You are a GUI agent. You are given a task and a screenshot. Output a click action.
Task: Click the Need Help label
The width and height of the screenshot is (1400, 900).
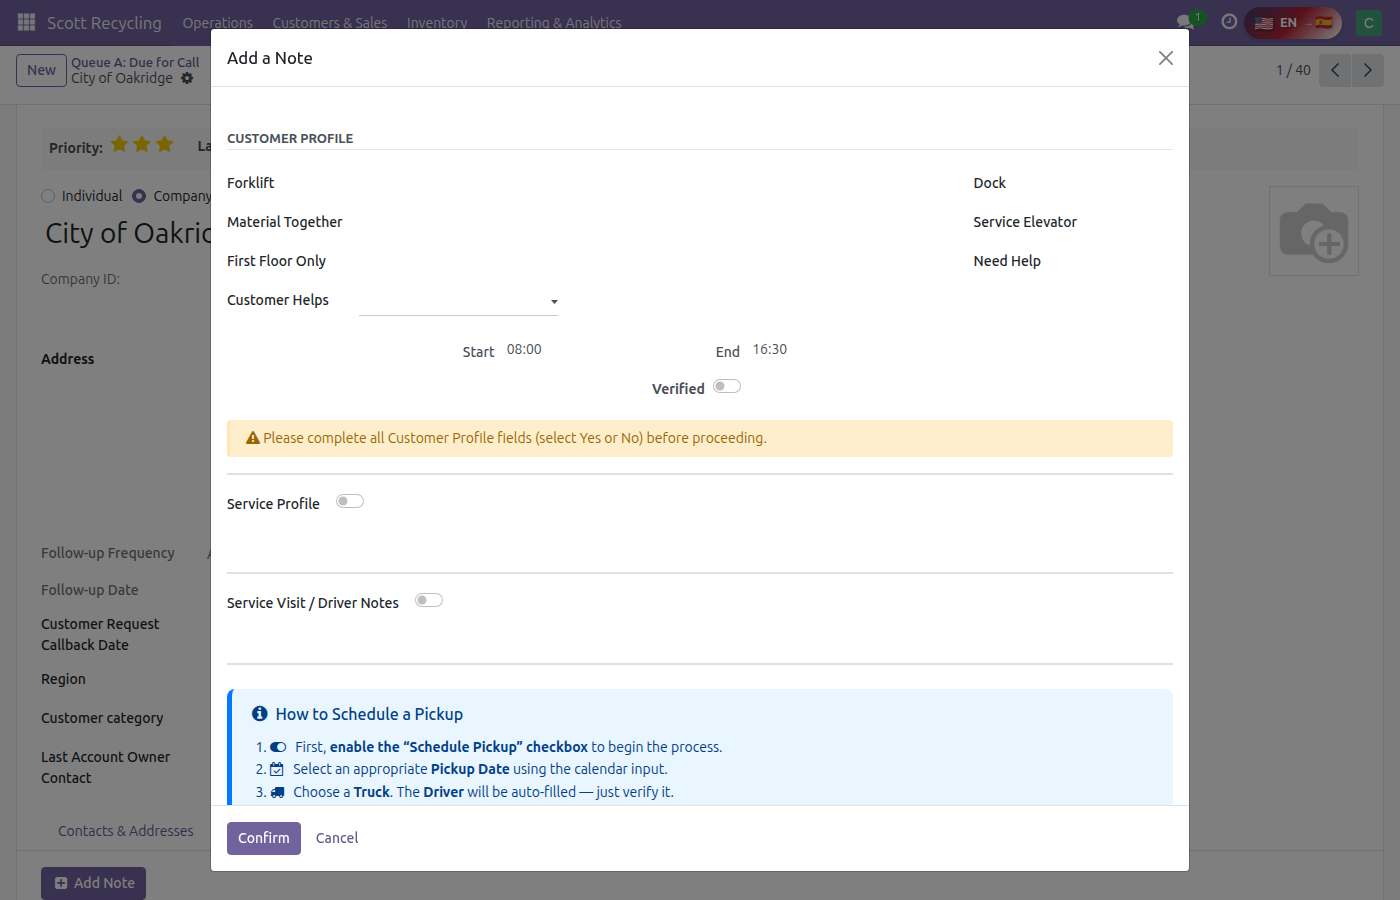tap(1007, 261)
